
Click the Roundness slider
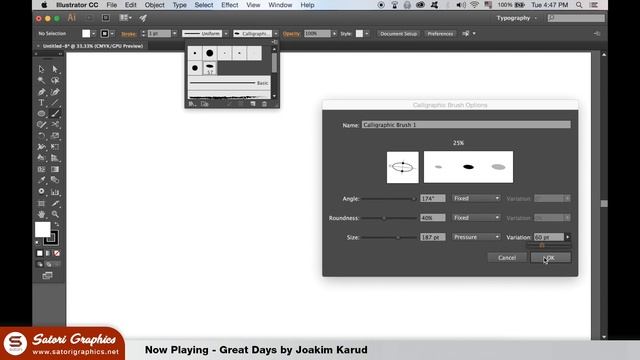coord(389,218)
